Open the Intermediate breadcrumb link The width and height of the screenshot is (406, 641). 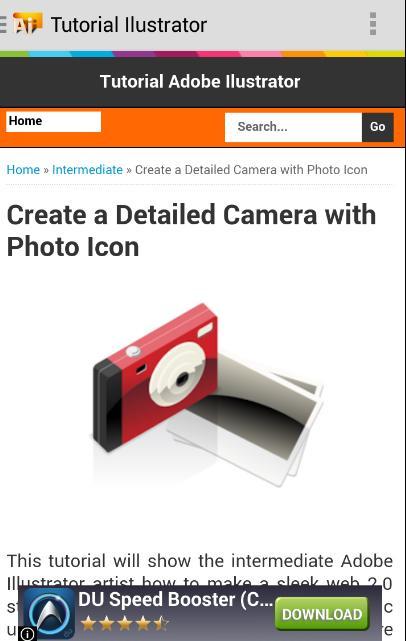click(x=87, y=170)
